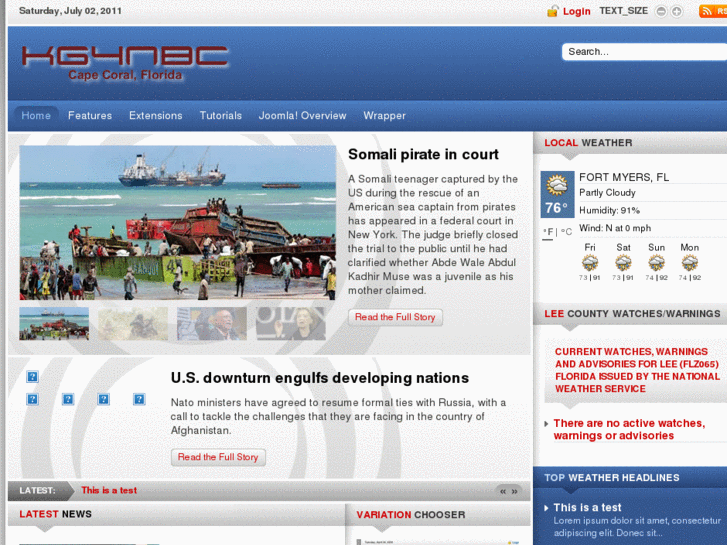Select the elderly man slideshow thumbnail
Image resolution: width=727 pixels, height=545 pixels.
point(212,324)
